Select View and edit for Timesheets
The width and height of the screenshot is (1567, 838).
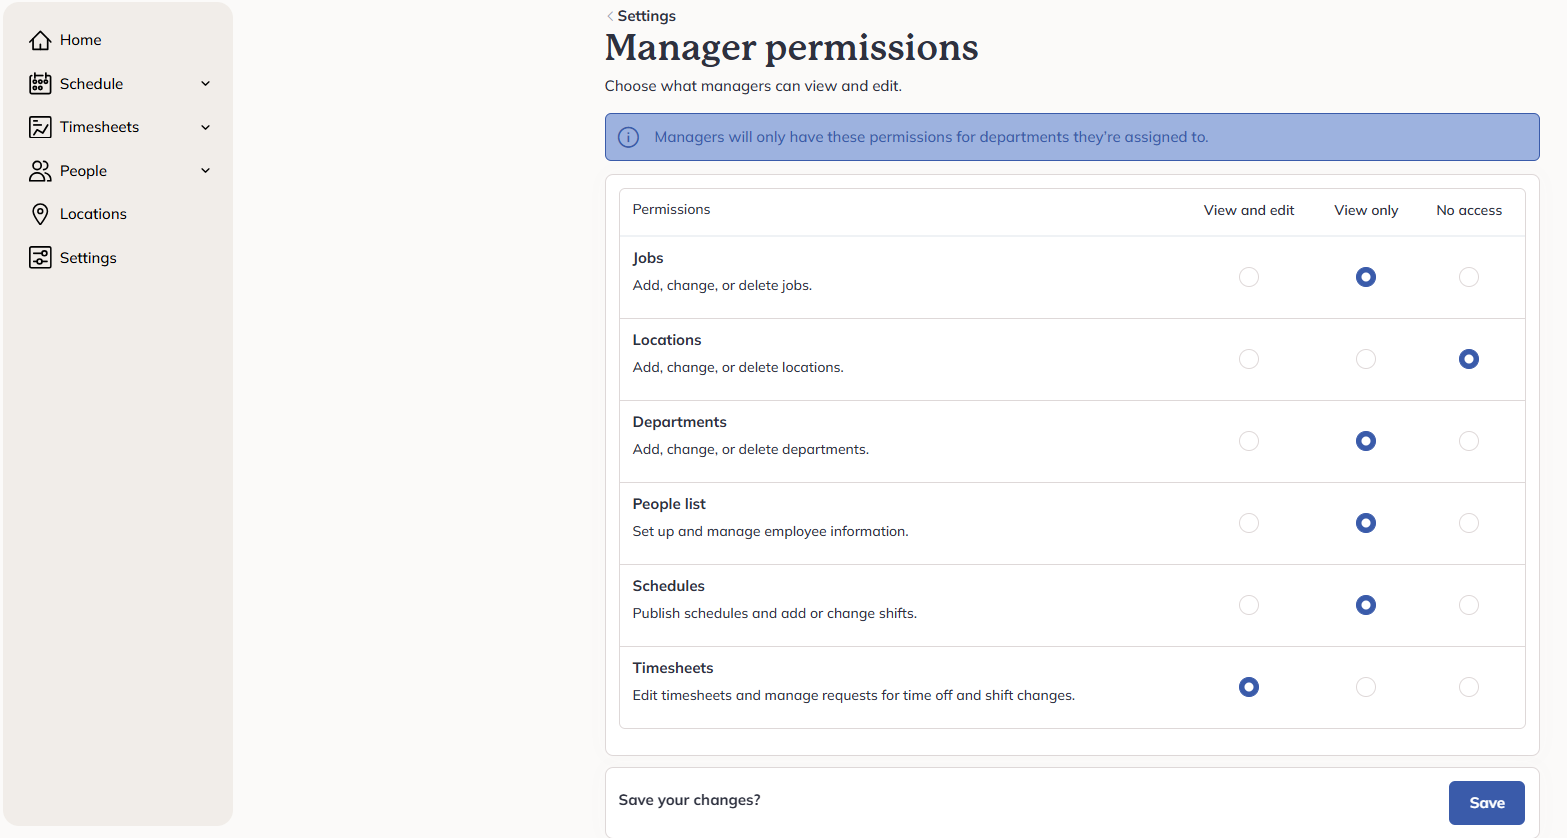1249,687
